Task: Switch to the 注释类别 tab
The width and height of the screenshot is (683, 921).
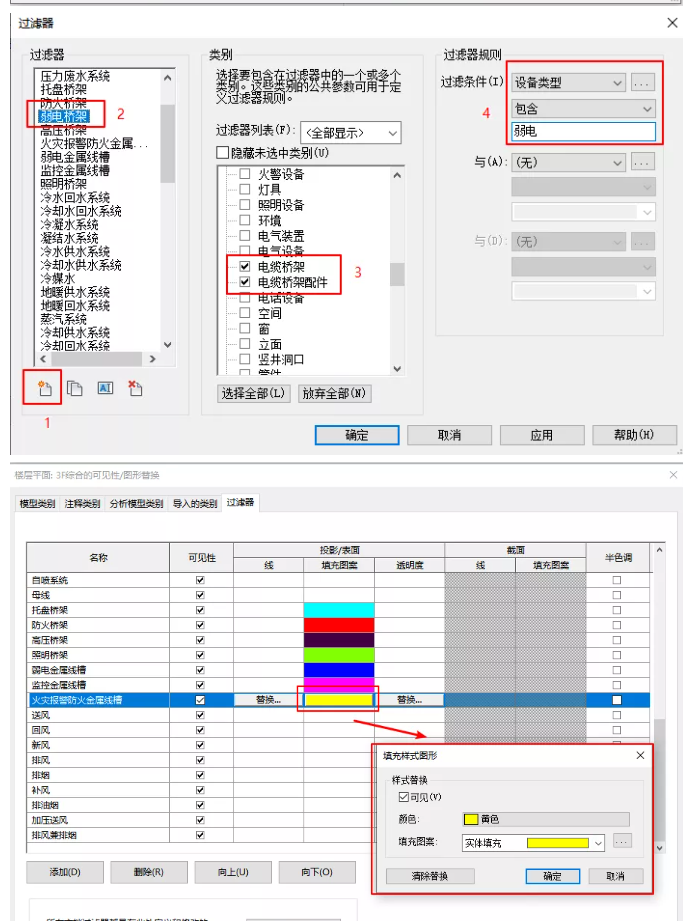Action: (82, 503)
